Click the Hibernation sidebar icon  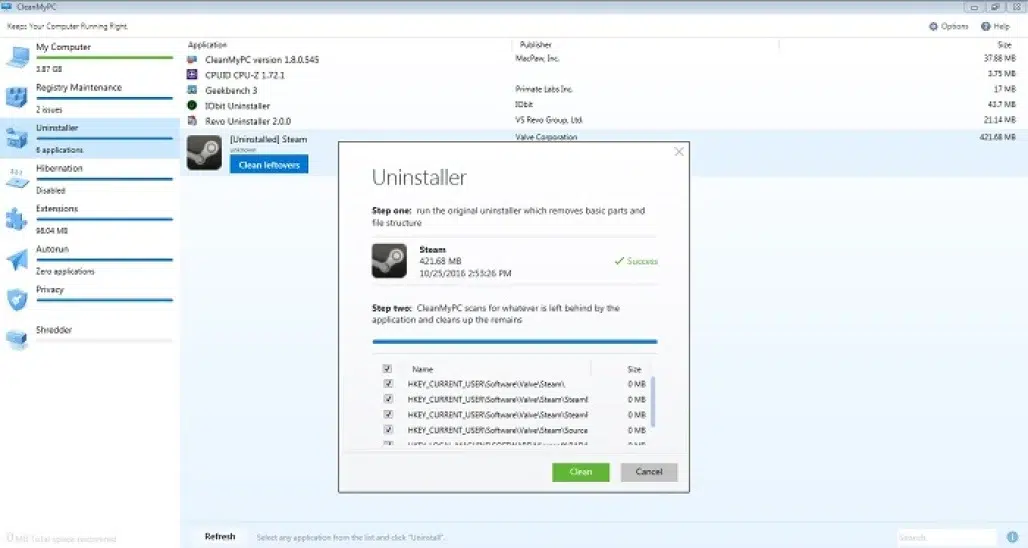click(17, 178)
